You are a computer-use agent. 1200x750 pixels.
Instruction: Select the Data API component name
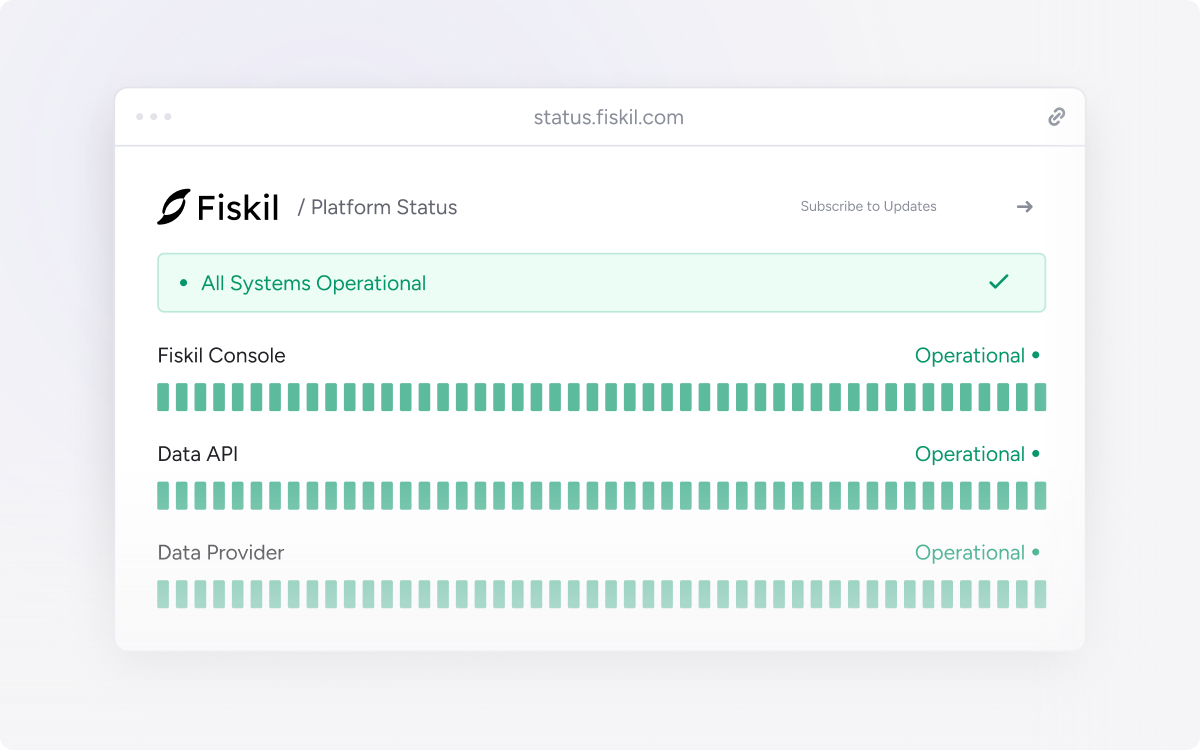tap(198, 454)
